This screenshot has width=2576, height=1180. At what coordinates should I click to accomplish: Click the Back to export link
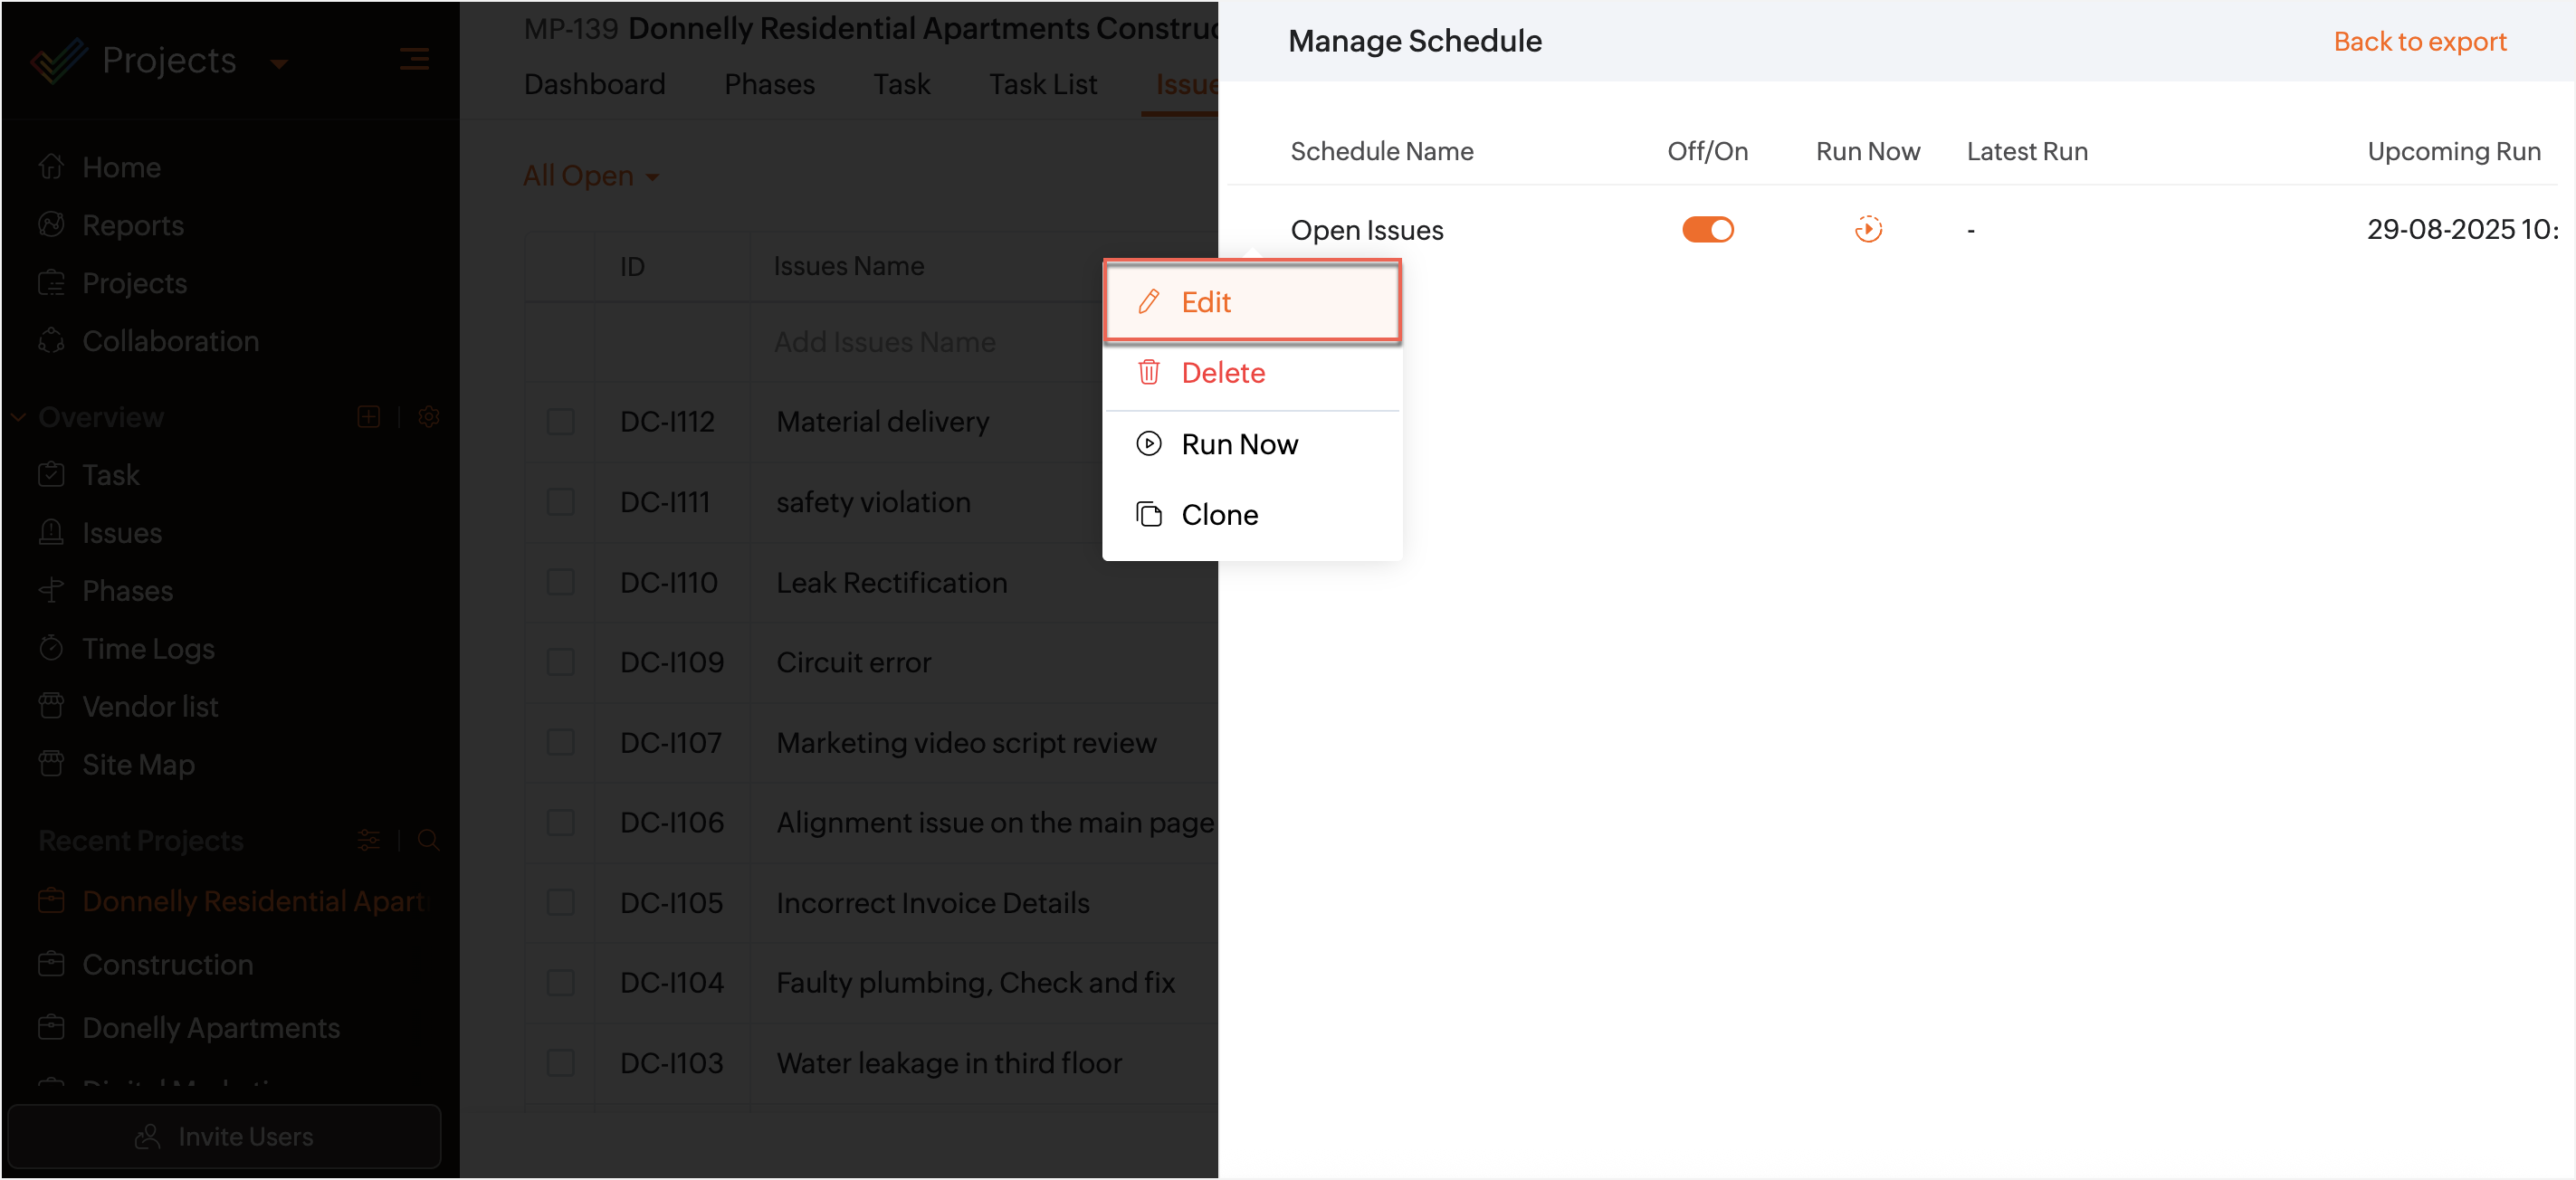(2419, 41)
